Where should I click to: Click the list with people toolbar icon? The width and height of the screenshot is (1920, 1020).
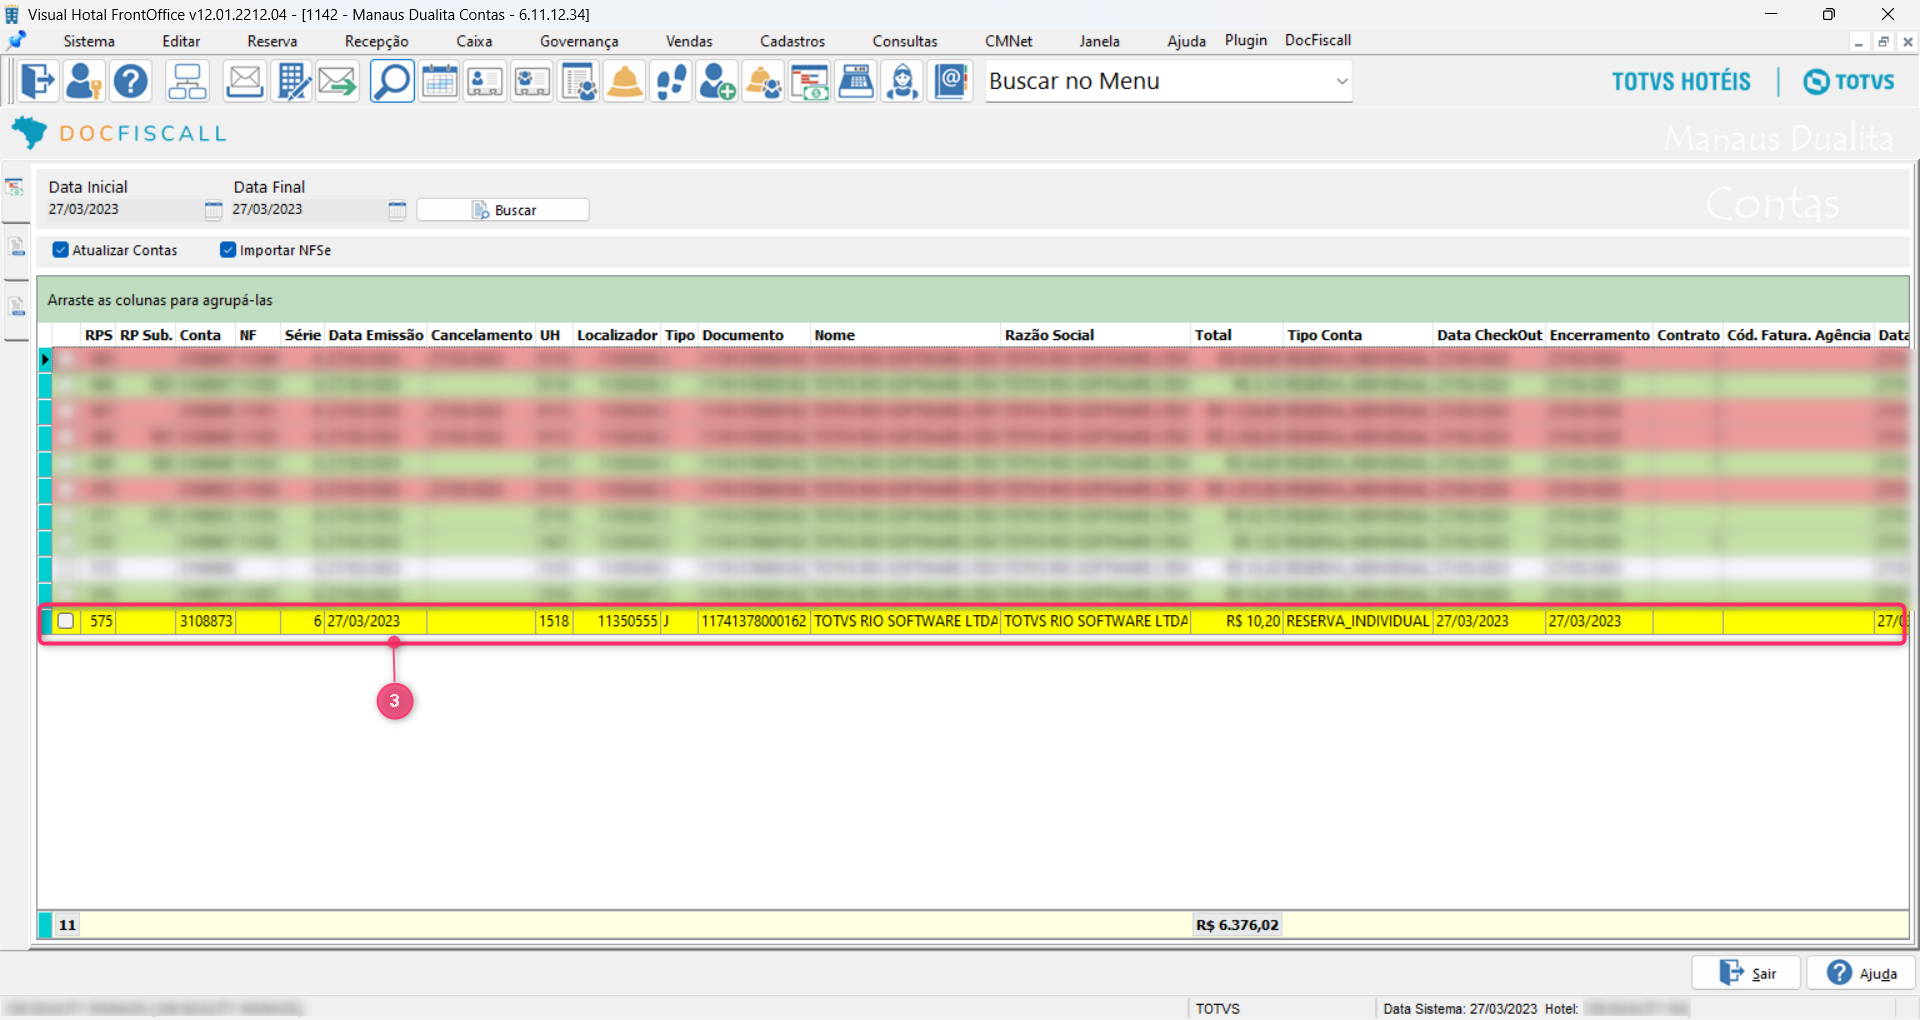(578, 81)
